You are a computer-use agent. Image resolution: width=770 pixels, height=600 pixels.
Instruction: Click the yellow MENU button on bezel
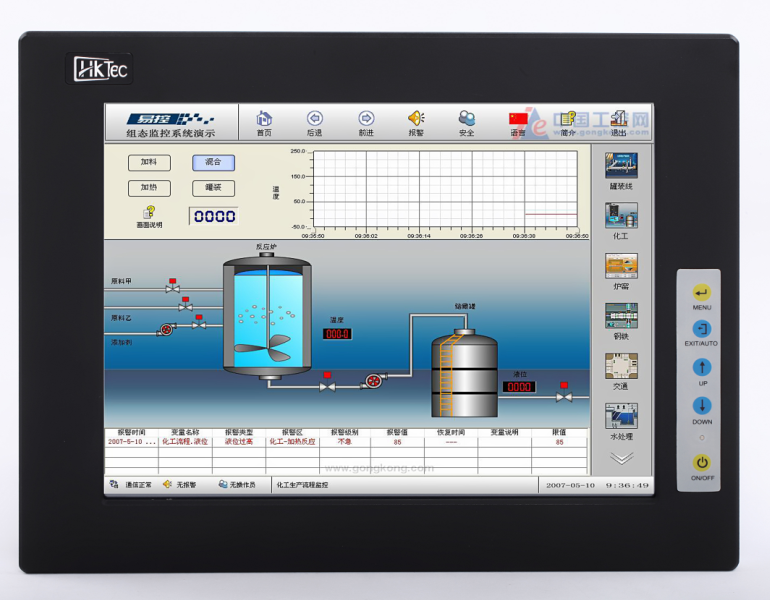702,293
